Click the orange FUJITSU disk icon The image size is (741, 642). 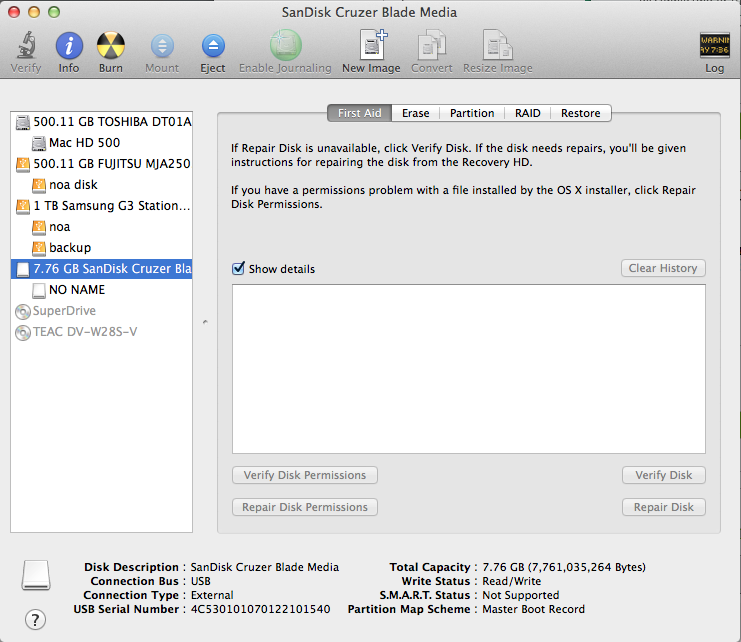click(x=23, y=164)
